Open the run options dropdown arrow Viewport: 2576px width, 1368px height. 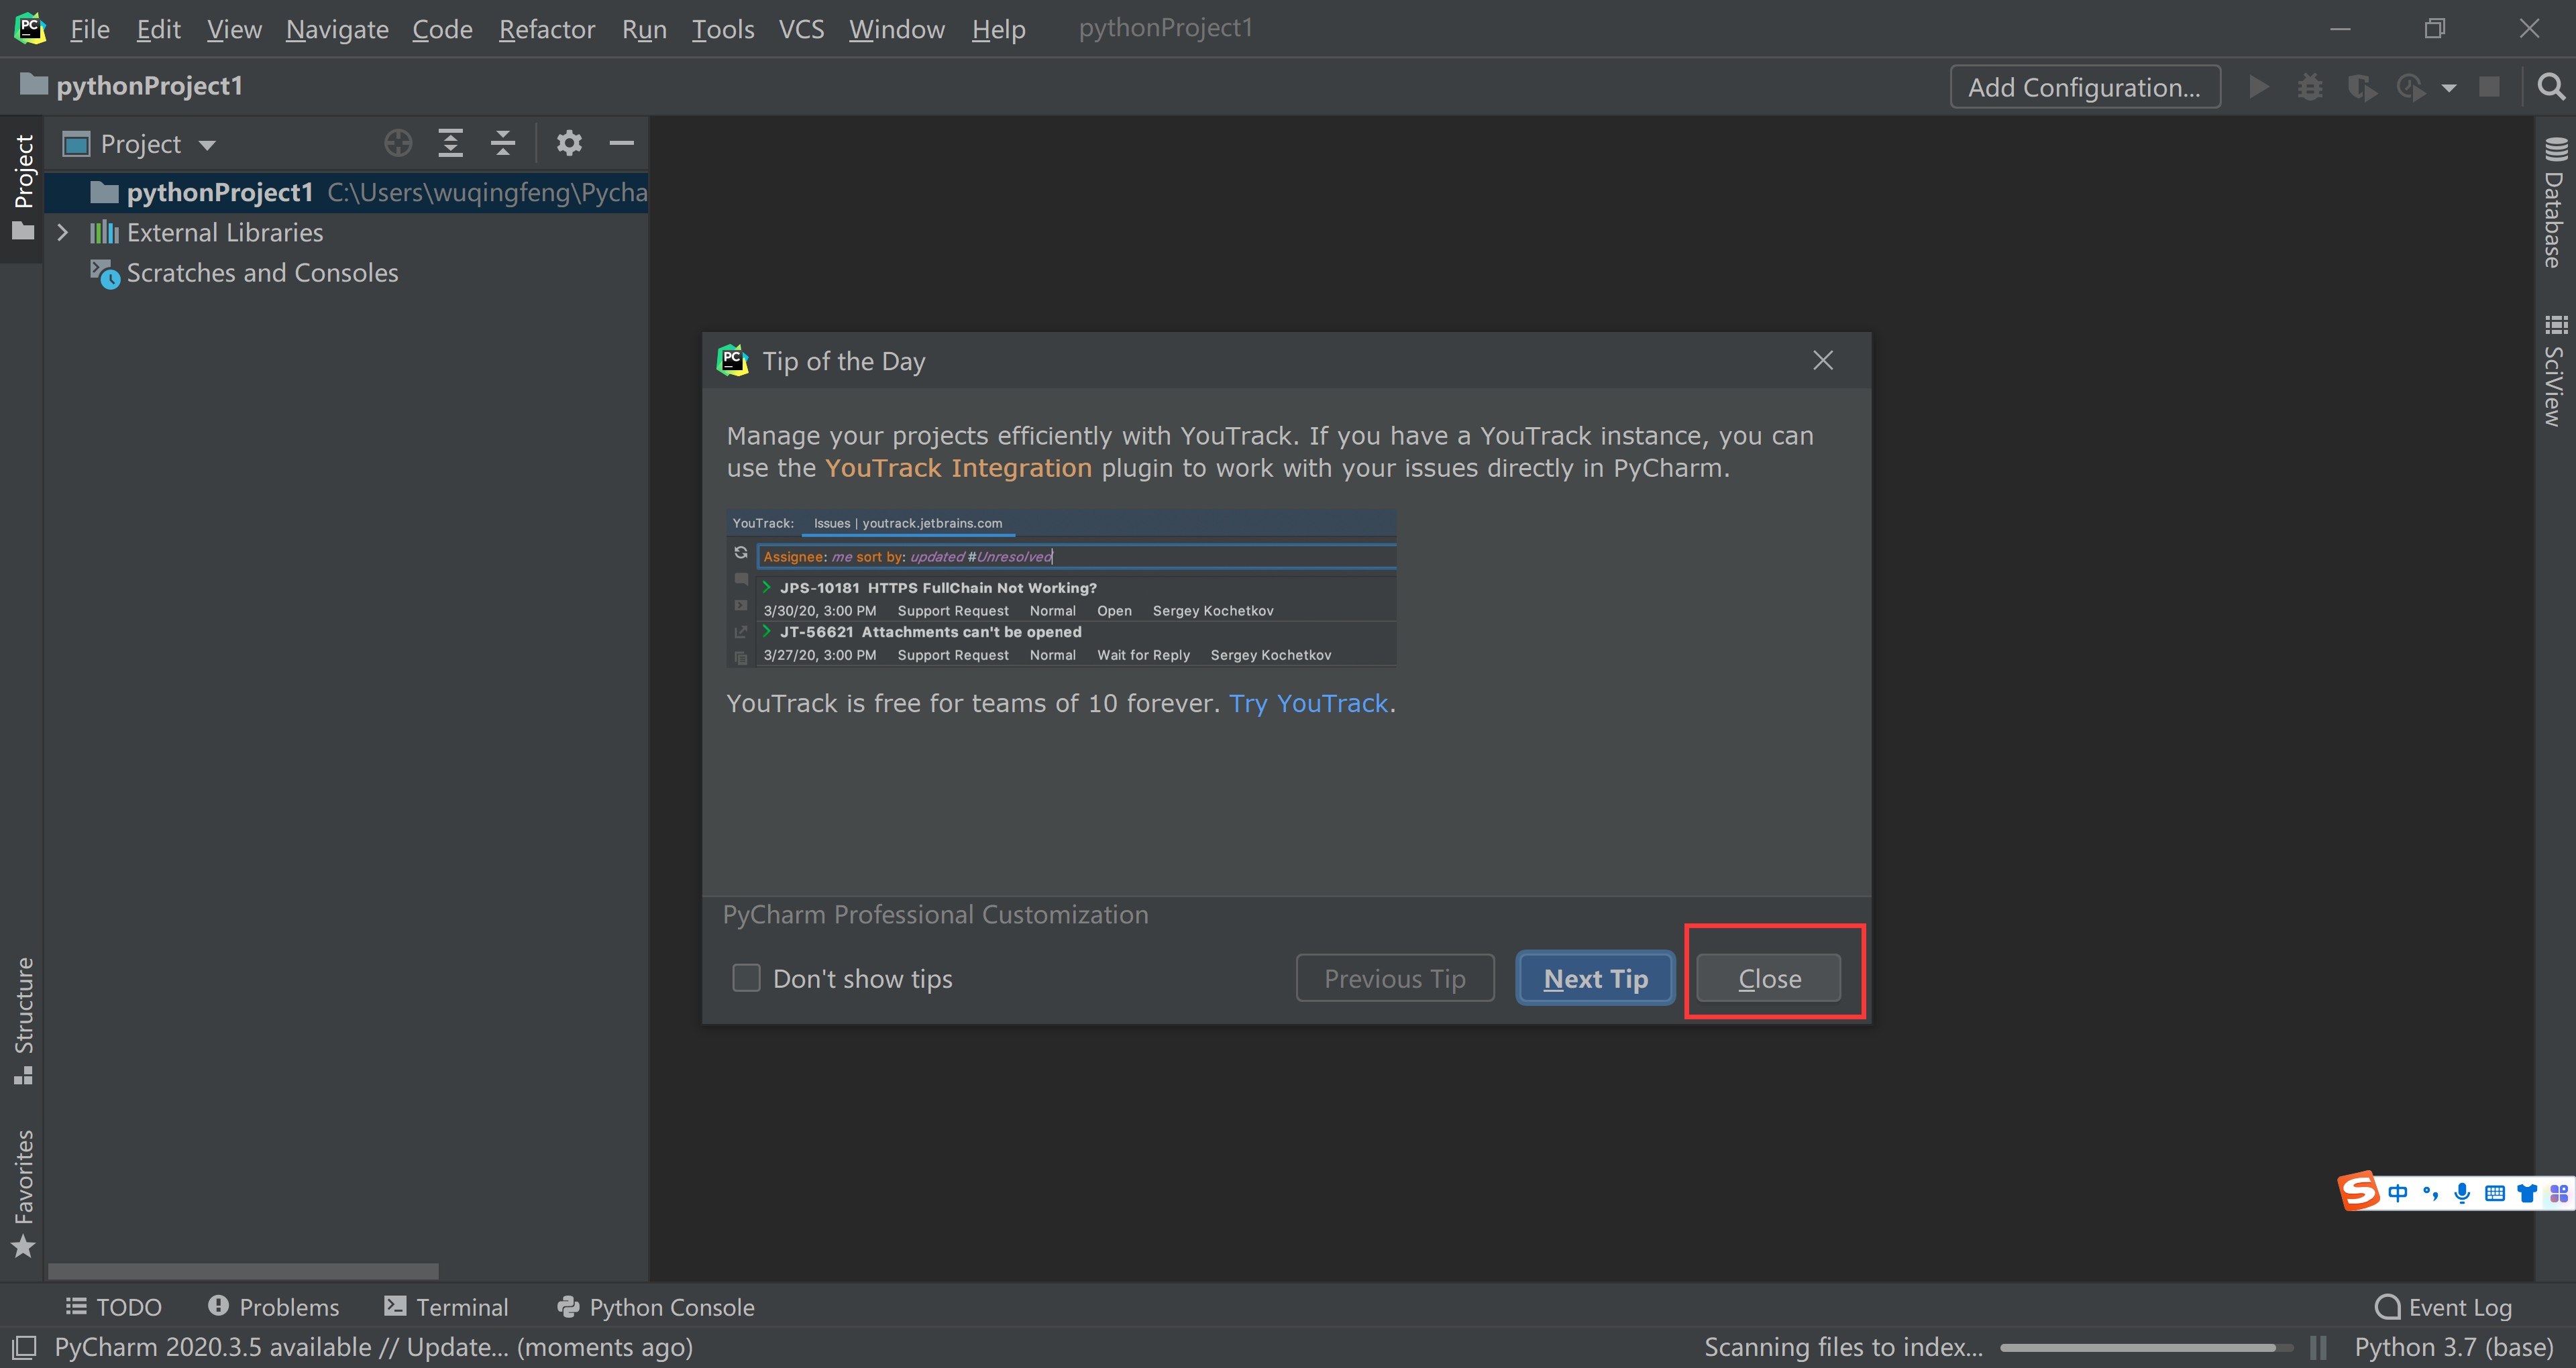(x=2449, y=88)
